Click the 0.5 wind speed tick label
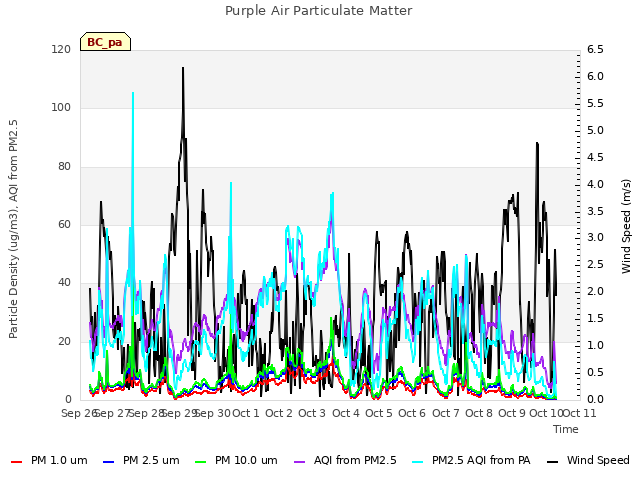The image size is (640, 480). click(595, 372)
